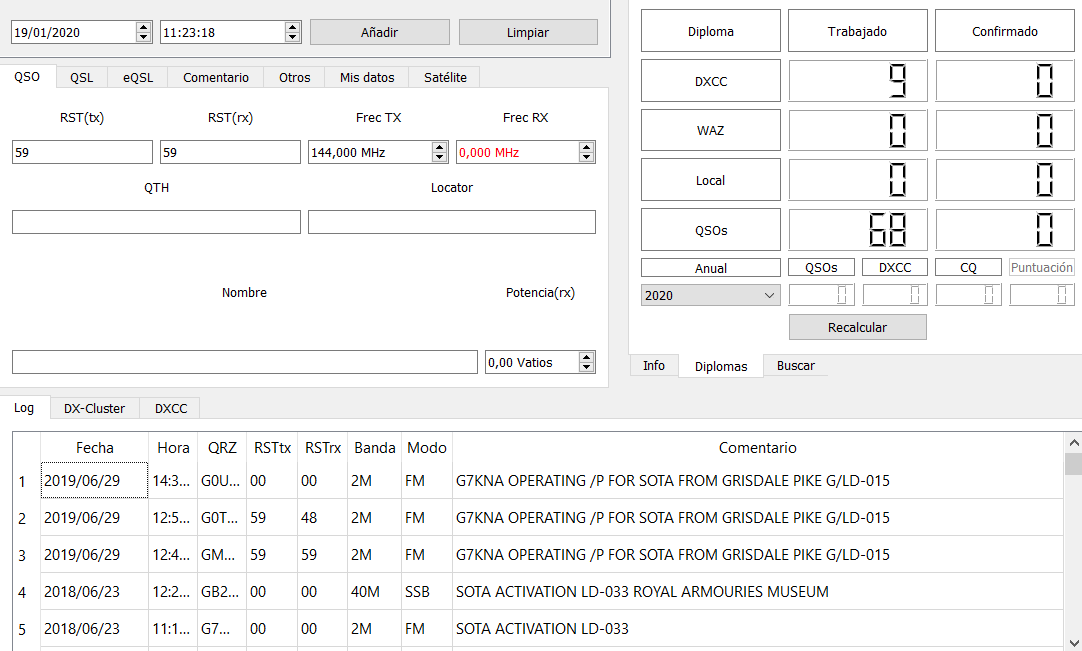Click the log scrollbar down arrow
Image resolution: width=1082 pixels, height=651 pixels.
pyautogui.click(x=1073, y=642)
